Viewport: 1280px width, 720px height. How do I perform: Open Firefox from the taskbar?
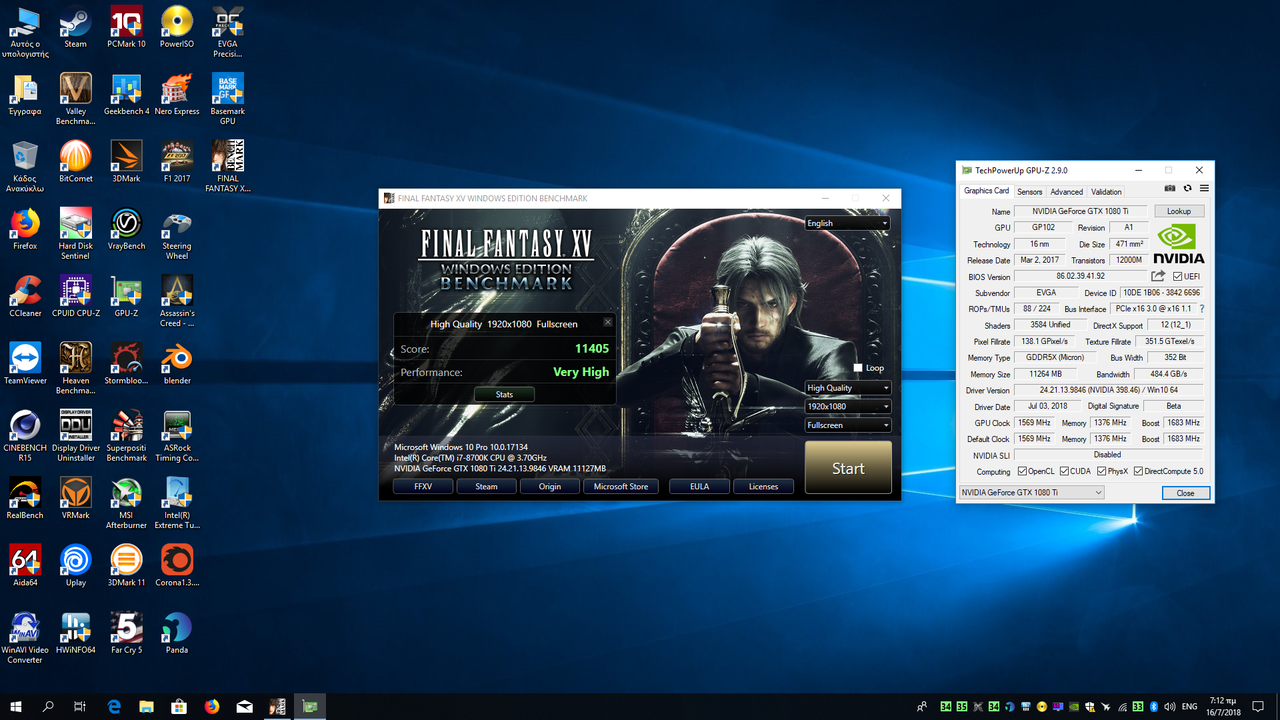[x=211, y=706]
